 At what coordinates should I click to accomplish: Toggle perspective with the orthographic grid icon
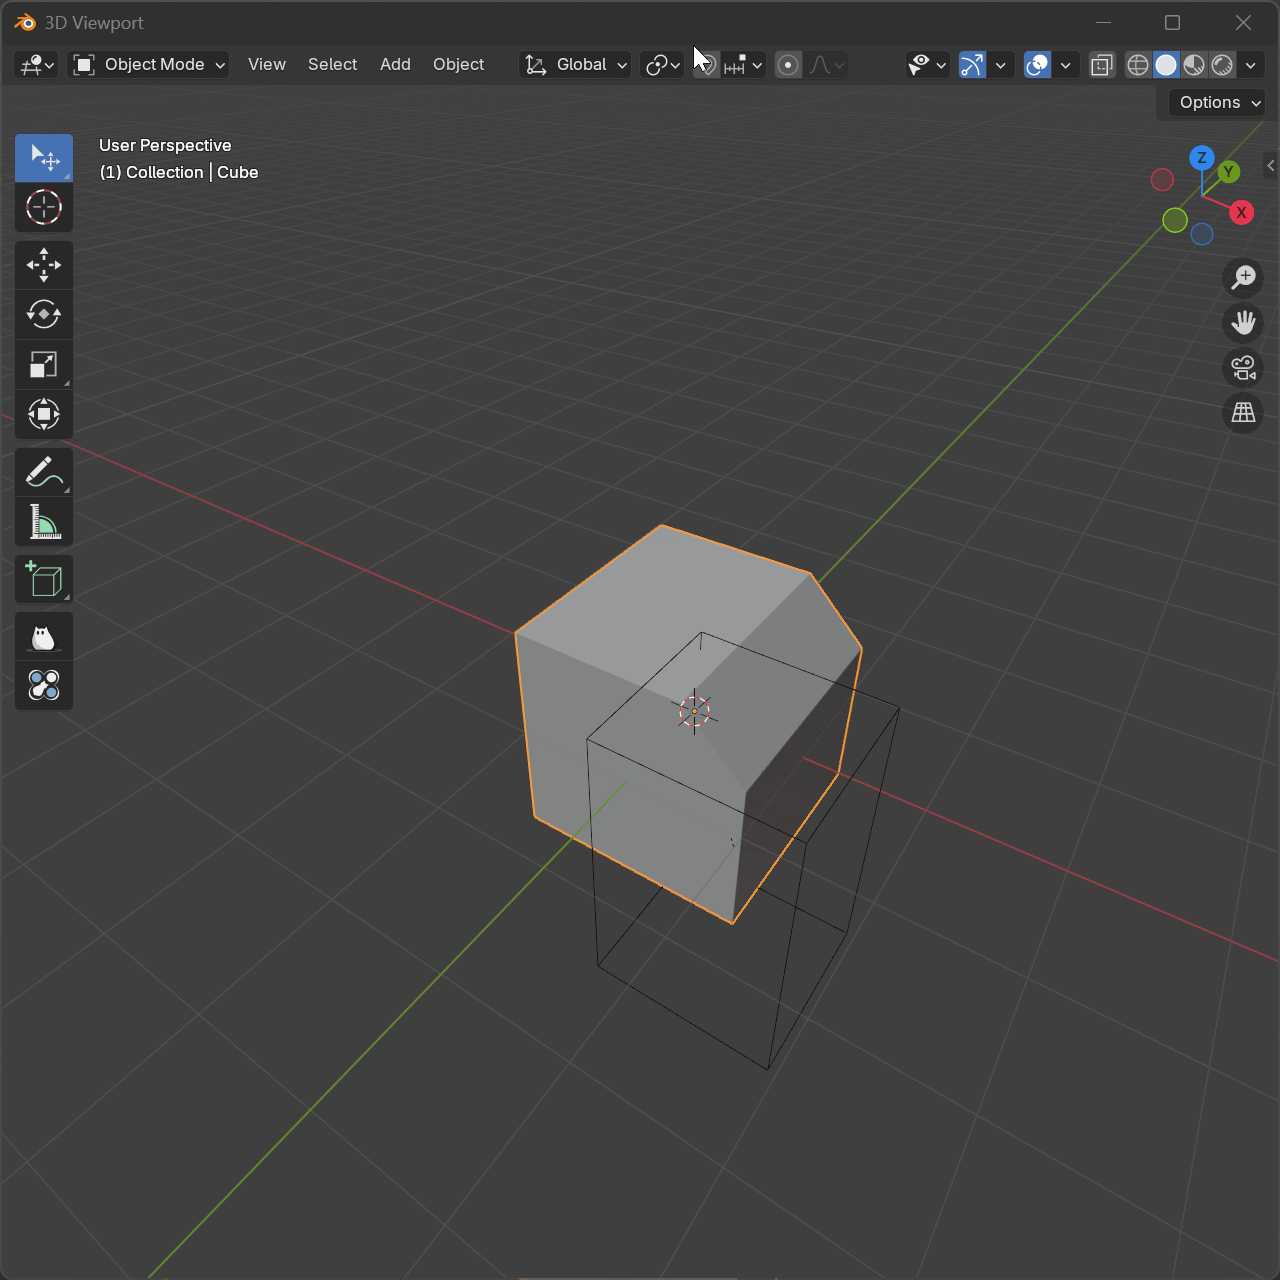point(1242,412)
